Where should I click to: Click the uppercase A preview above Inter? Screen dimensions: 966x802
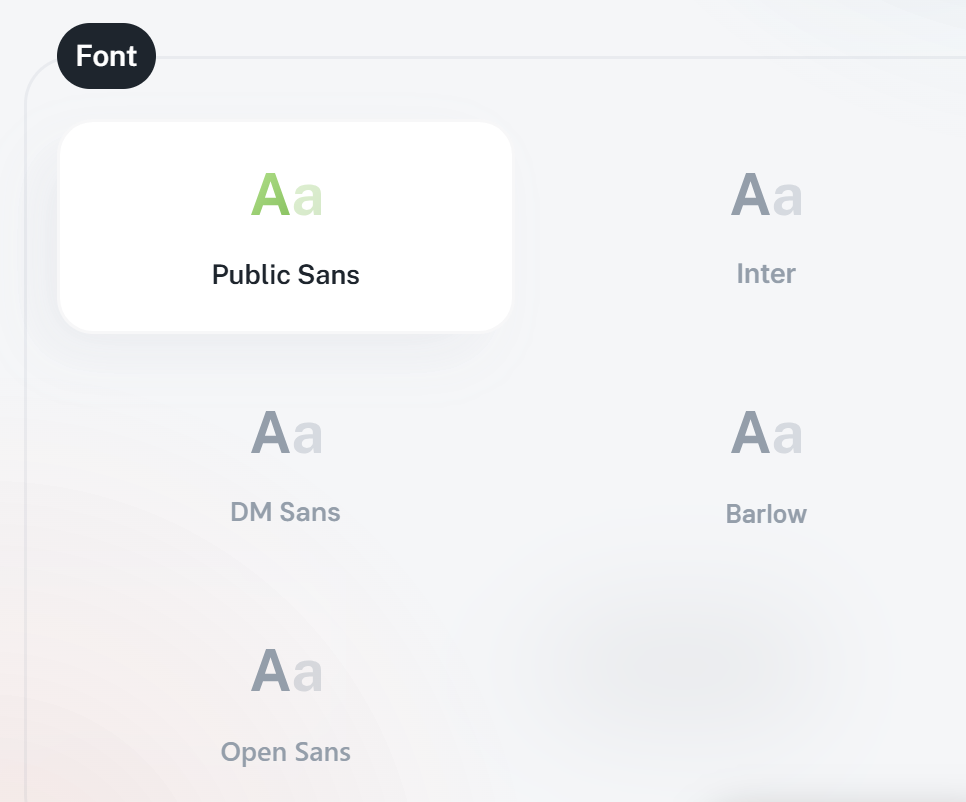click(750, 195)
